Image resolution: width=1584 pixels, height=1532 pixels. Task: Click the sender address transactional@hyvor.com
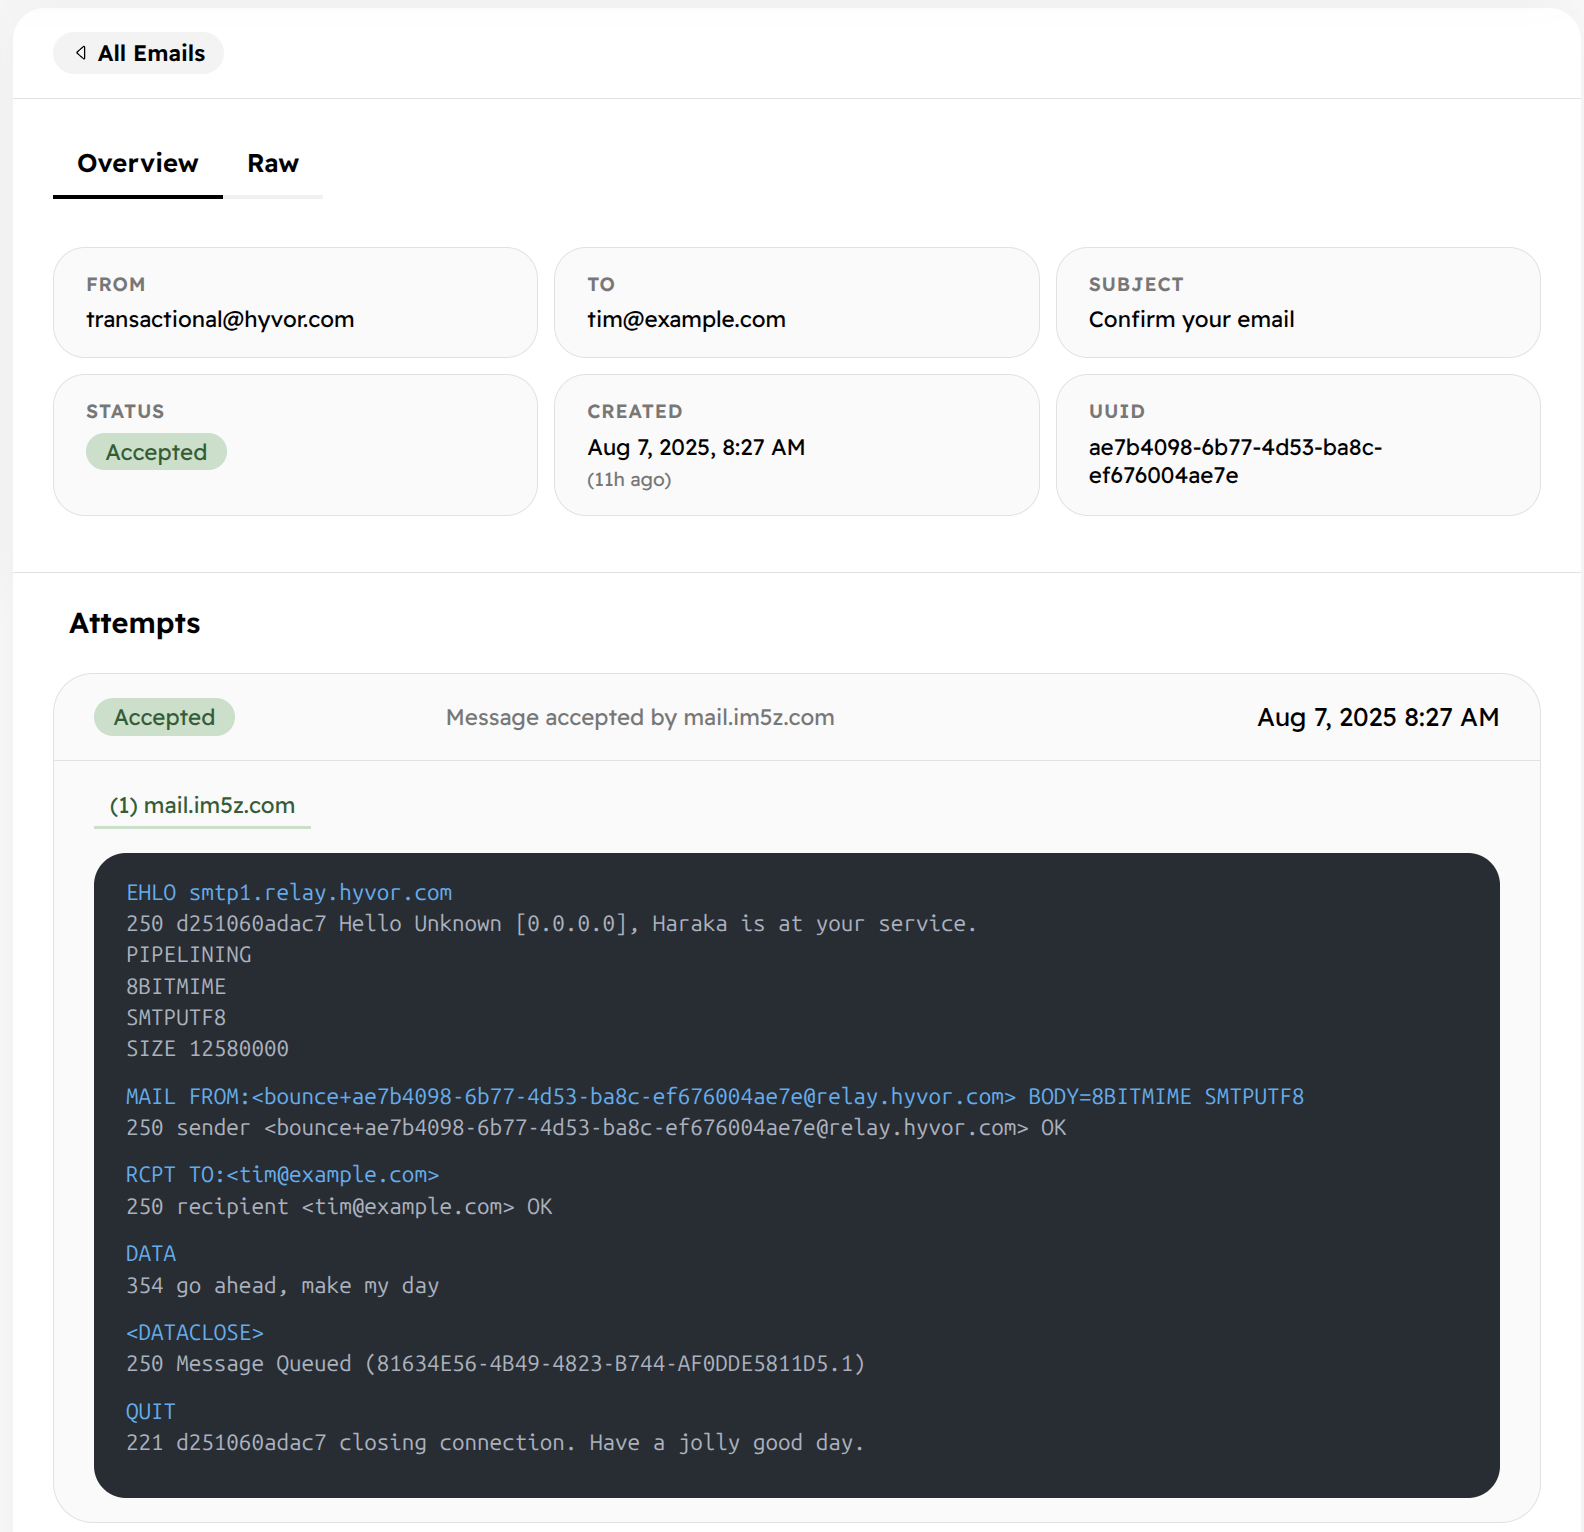click(220, 320)
